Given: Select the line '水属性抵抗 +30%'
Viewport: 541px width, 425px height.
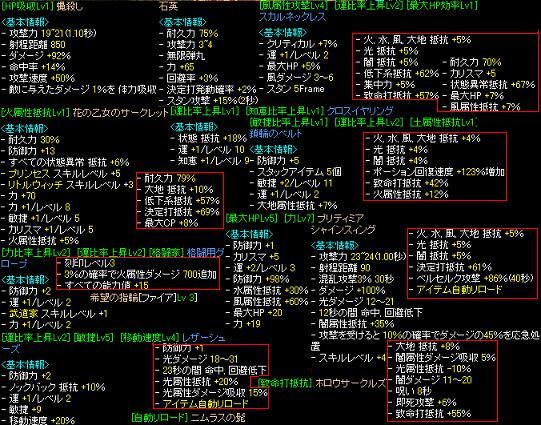Looking at the screenshot, I should 270,290.
